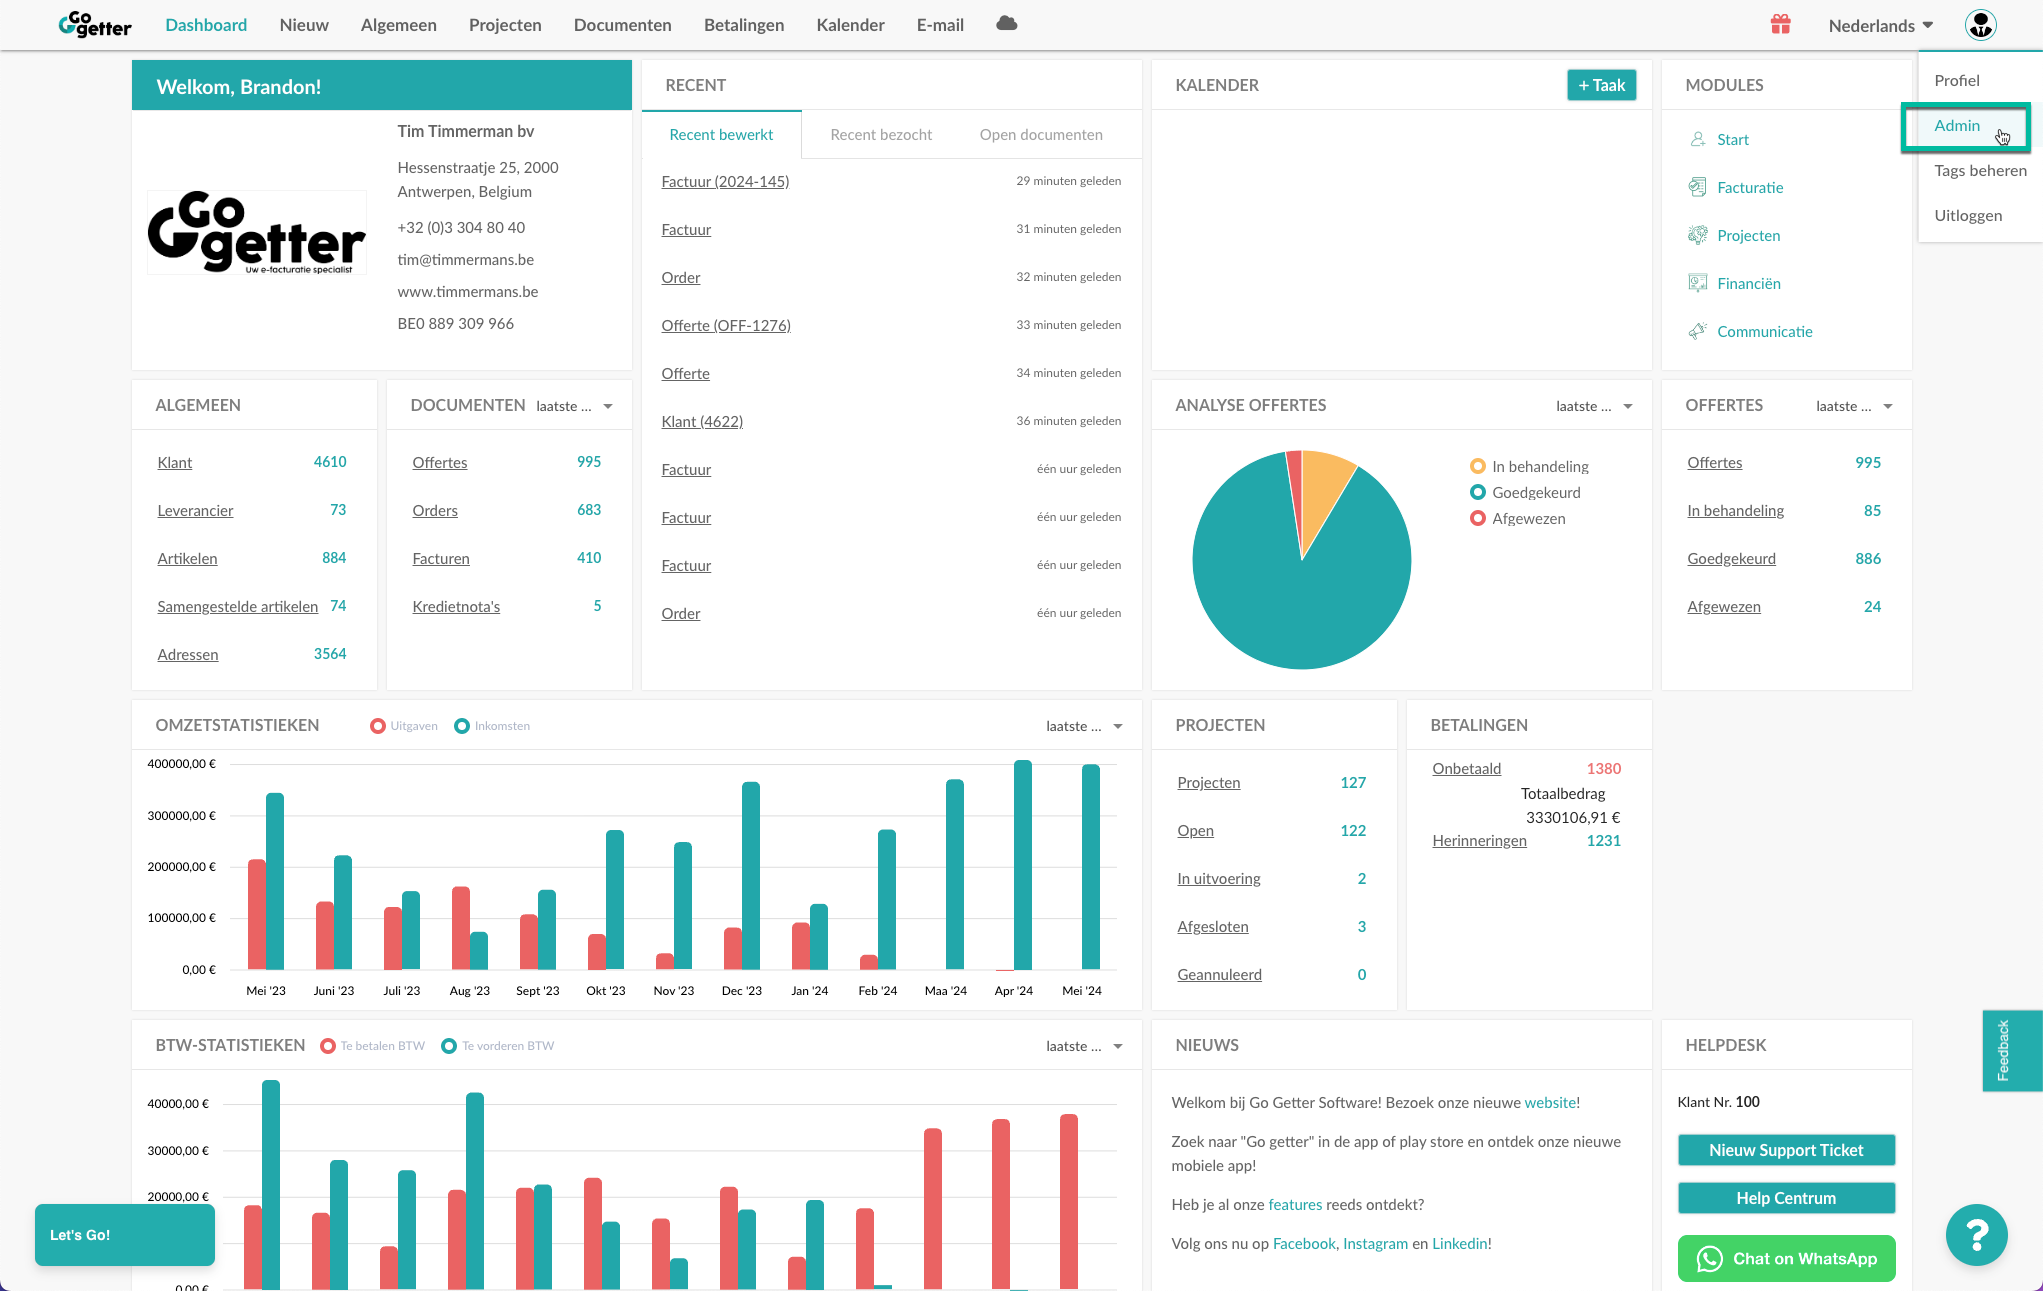
Task: Open the vertical Feedback tab
Action: pyautogui.click(x=2011, y=1051)
